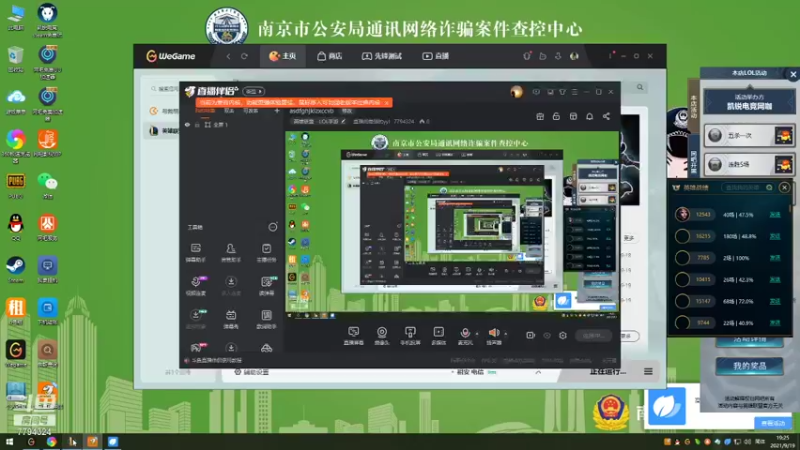Open WeGame hamburger menu near 正在运行
Viewport: 800px width, 450px height.
tap(648, 371)
